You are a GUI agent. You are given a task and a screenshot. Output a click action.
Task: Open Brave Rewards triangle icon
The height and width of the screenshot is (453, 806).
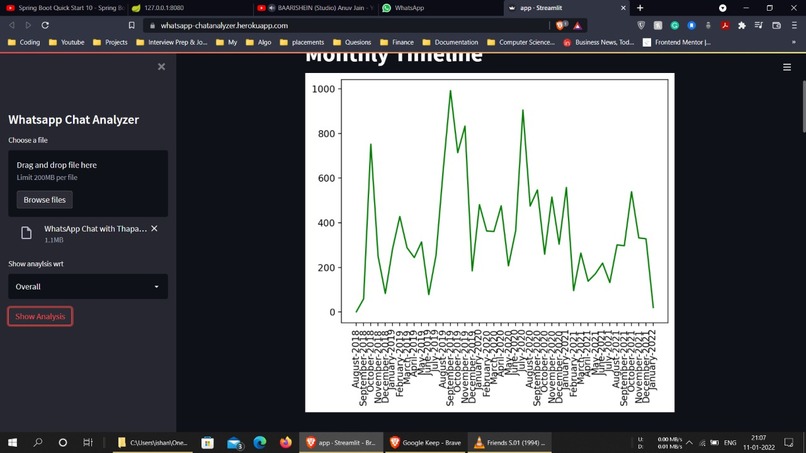pyautogui.click(x=578, y=25)
